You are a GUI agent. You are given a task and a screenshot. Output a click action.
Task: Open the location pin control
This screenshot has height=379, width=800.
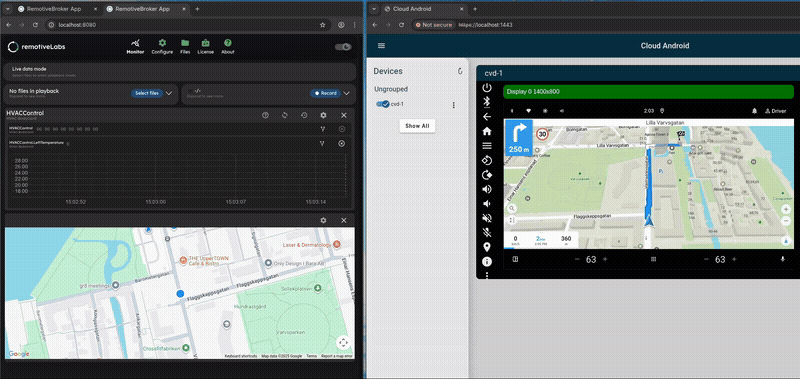tap(487, 247)
